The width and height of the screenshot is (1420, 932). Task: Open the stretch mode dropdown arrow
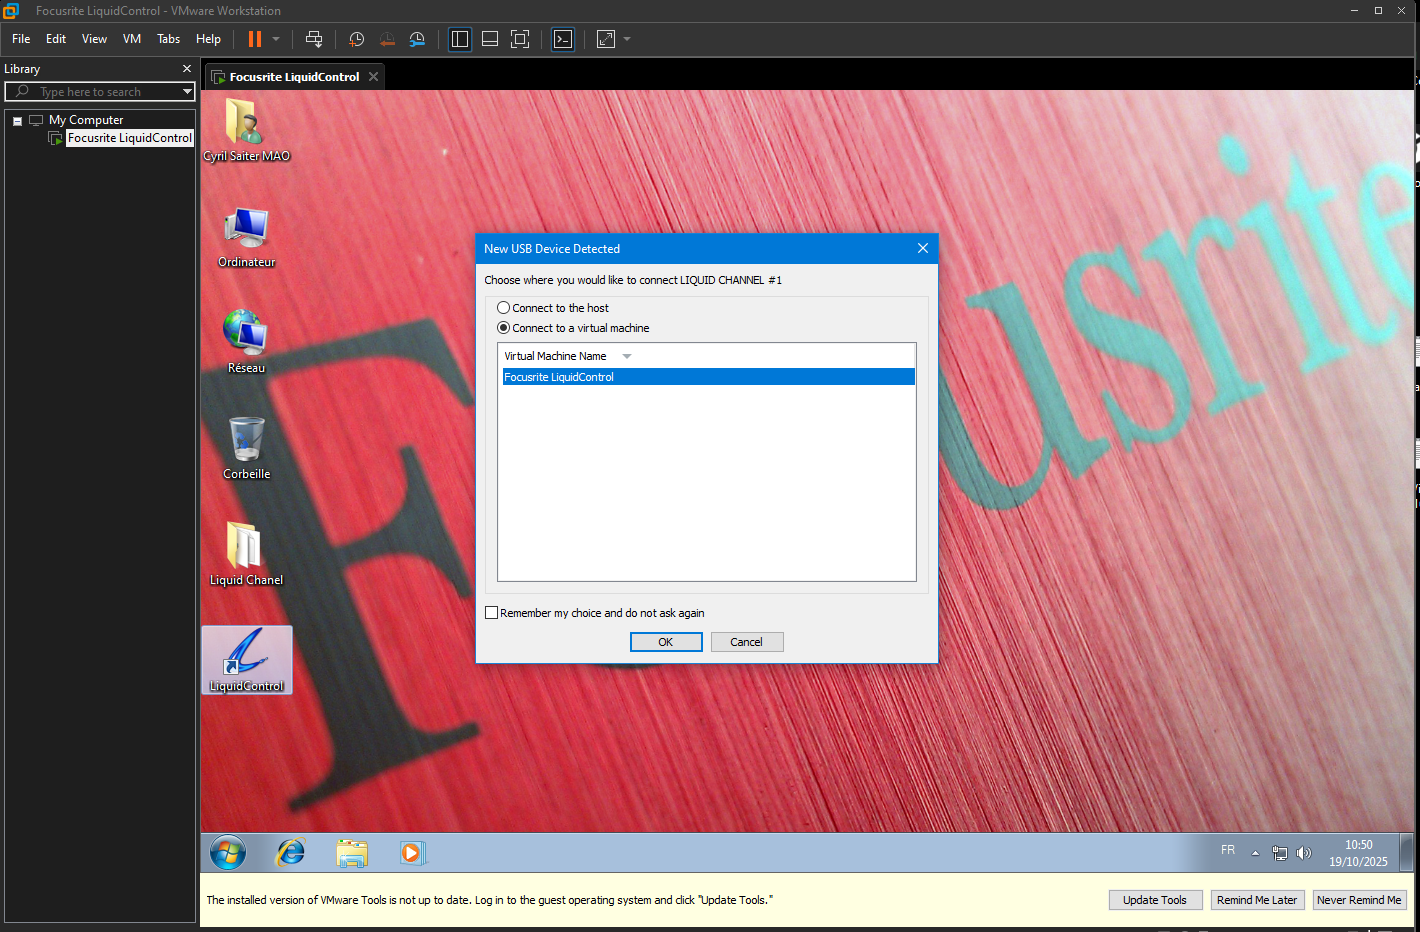627,39
